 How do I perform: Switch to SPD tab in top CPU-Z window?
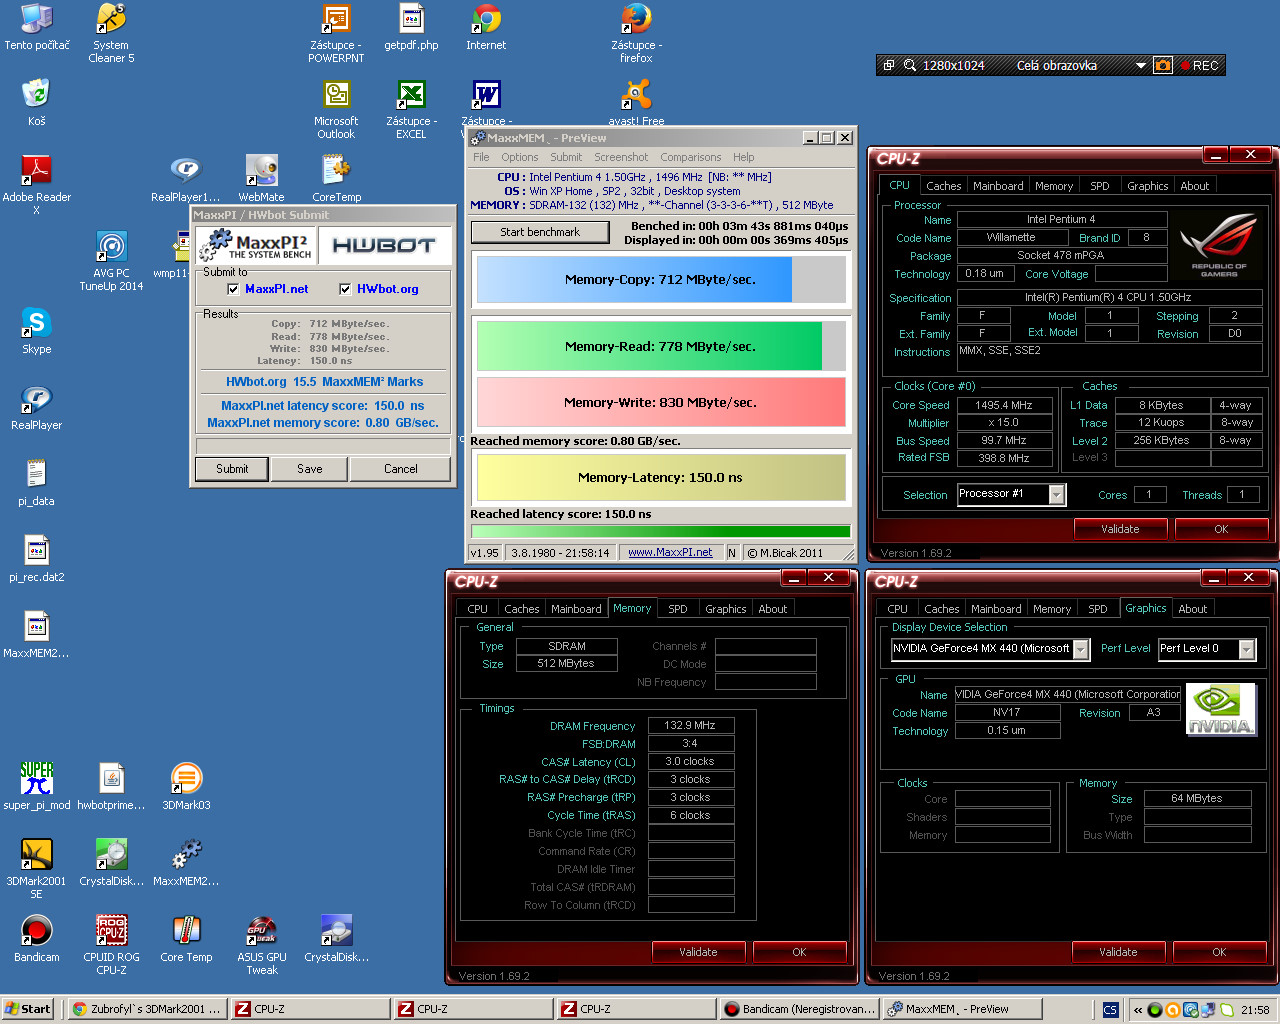[x=1100, y=186]
